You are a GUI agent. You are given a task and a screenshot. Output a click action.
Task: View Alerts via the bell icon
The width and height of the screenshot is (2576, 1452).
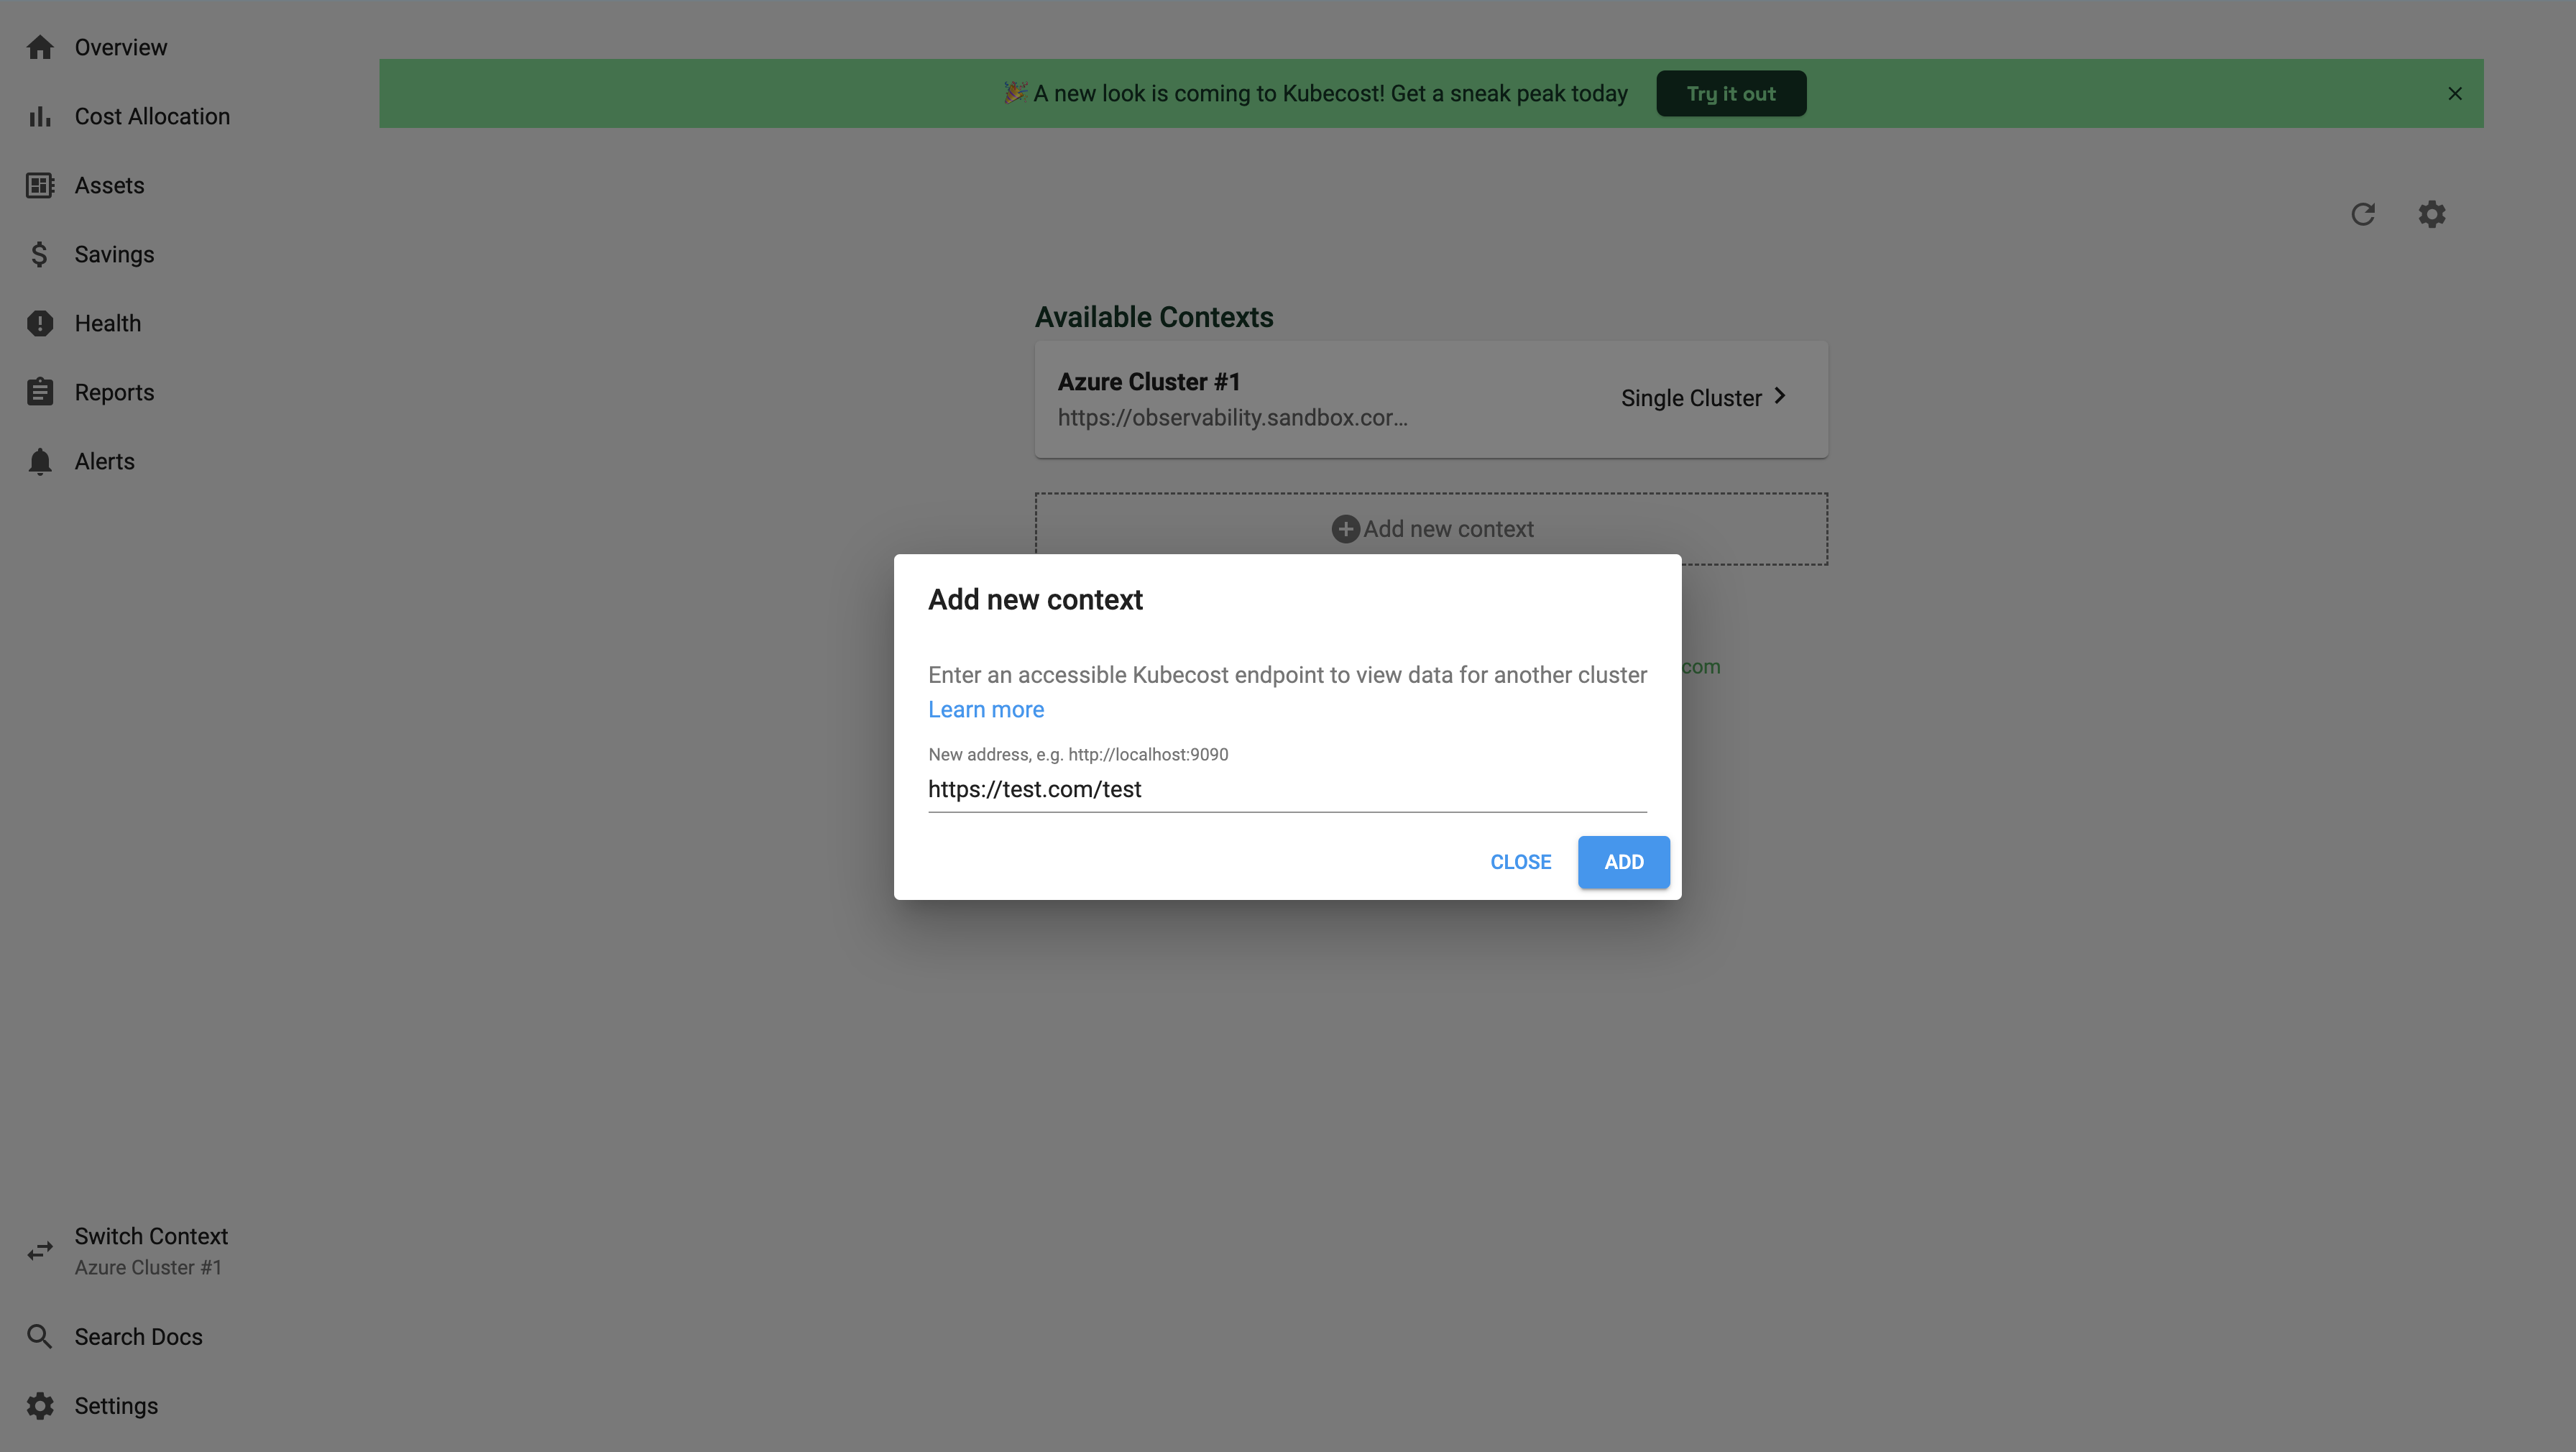pyautogui.click(x=104, y=461)
